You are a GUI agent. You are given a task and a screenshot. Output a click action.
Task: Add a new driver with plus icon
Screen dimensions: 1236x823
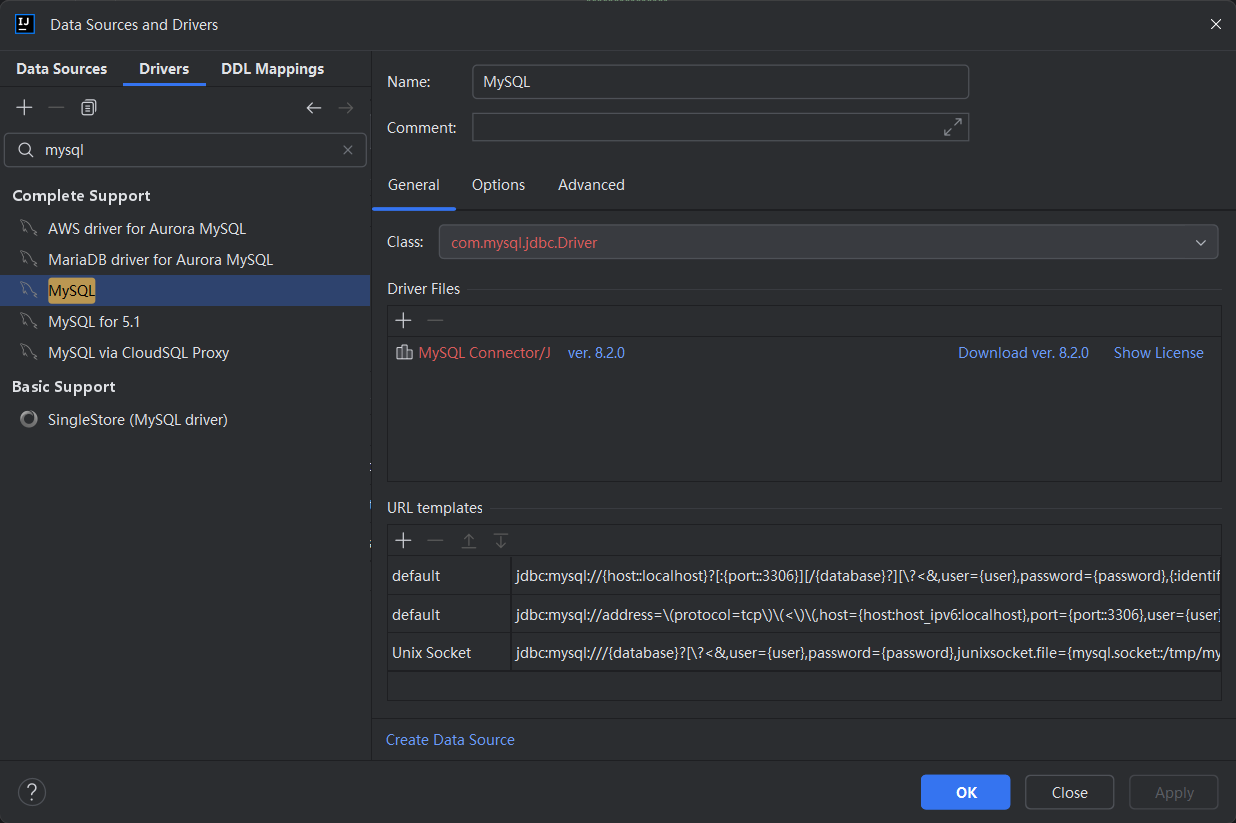pyautogui.click(x=25, y=107)
